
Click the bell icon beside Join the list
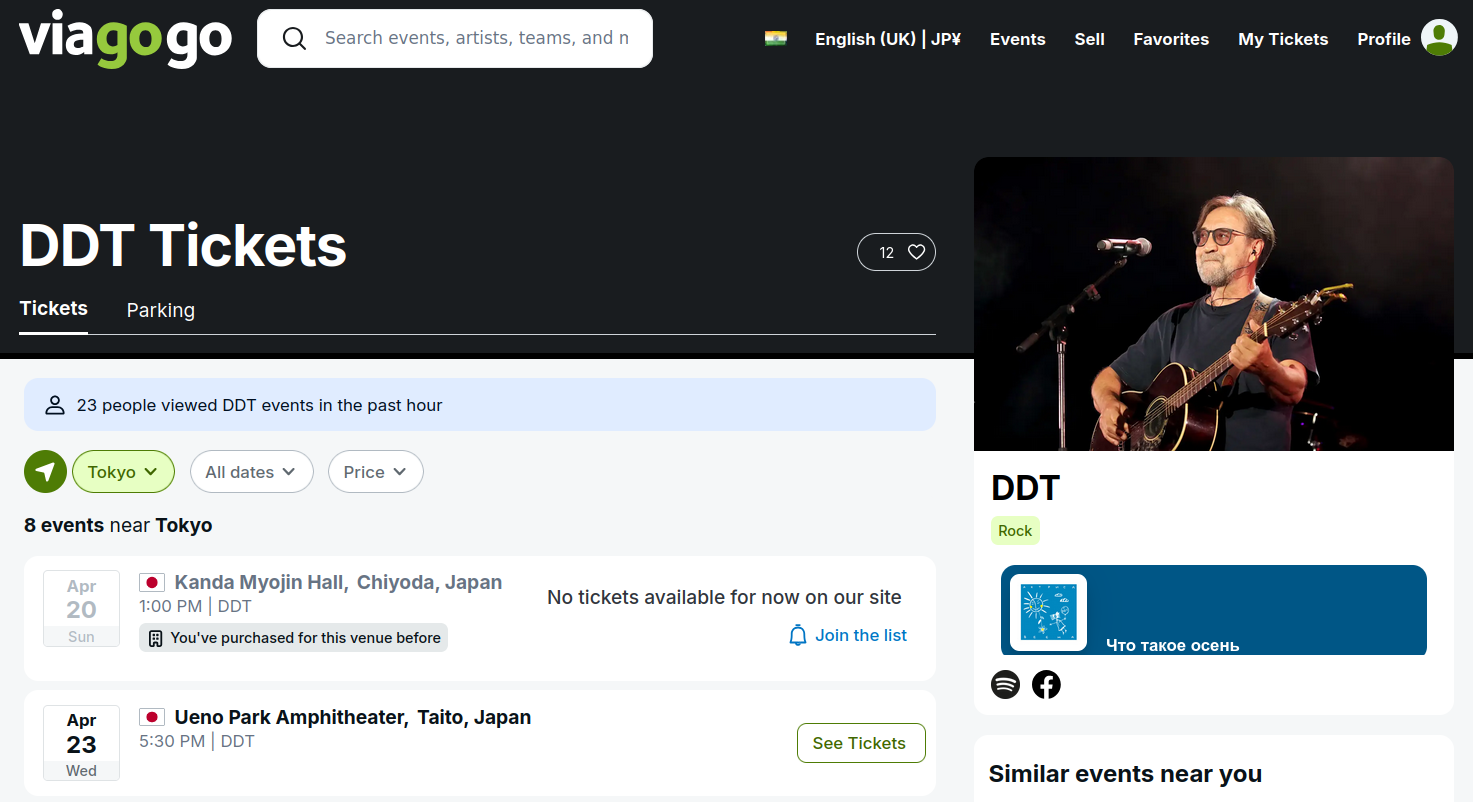798,636
